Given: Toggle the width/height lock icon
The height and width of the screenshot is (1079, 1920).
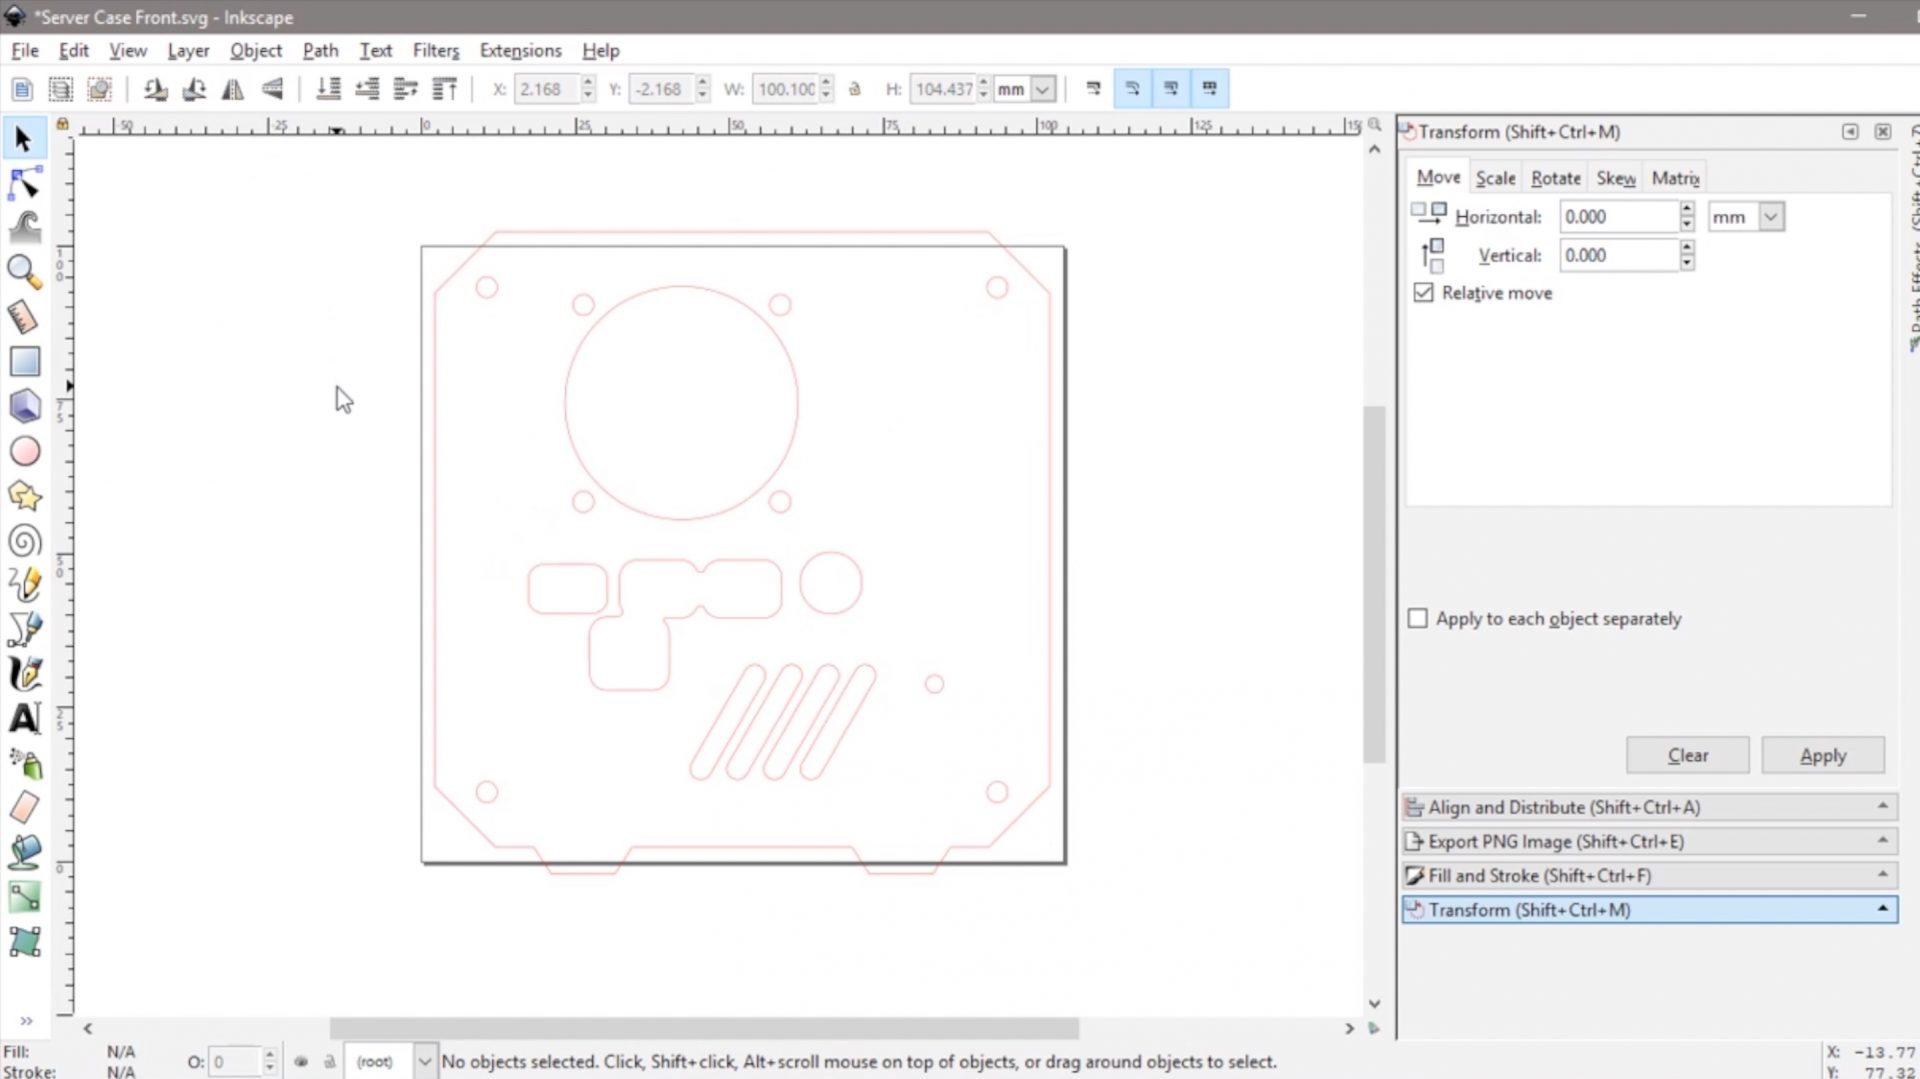Looking at the screenshot, I should tap(855, 89).
